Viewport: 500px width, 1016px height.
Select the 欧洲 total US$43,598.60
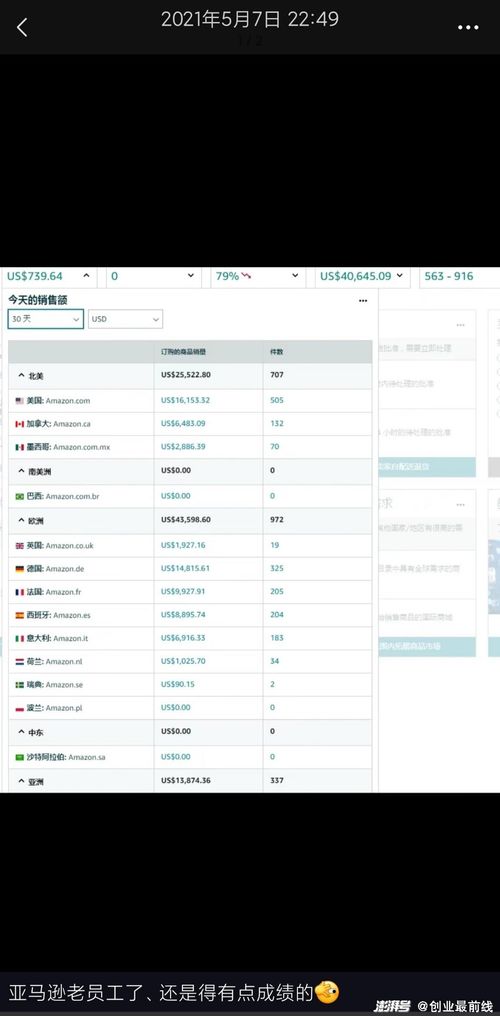(x=185, y=520)
